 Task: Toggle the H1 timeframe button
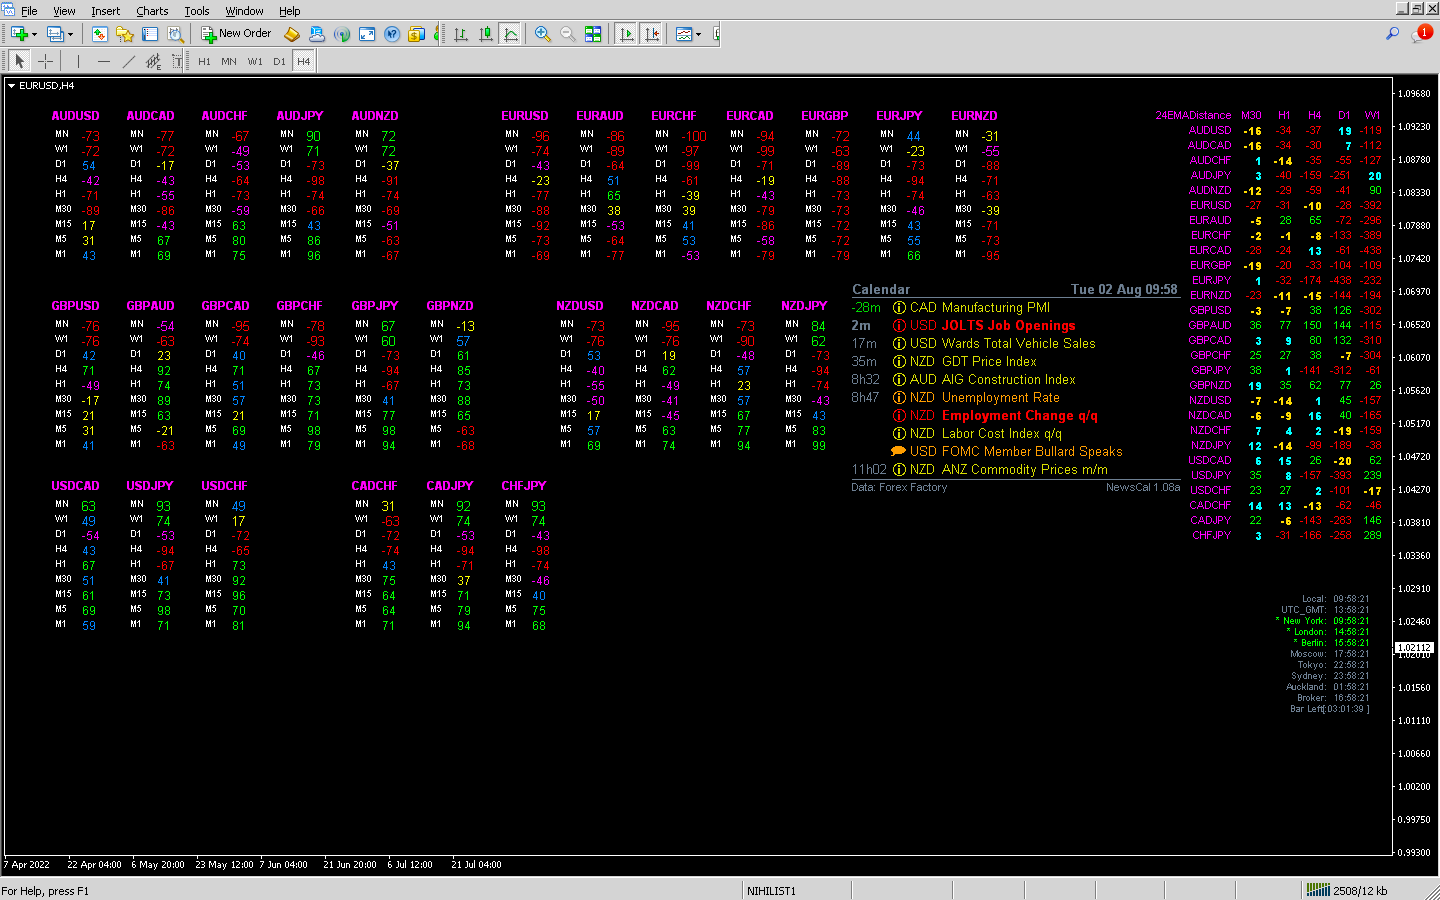(204, 61)
